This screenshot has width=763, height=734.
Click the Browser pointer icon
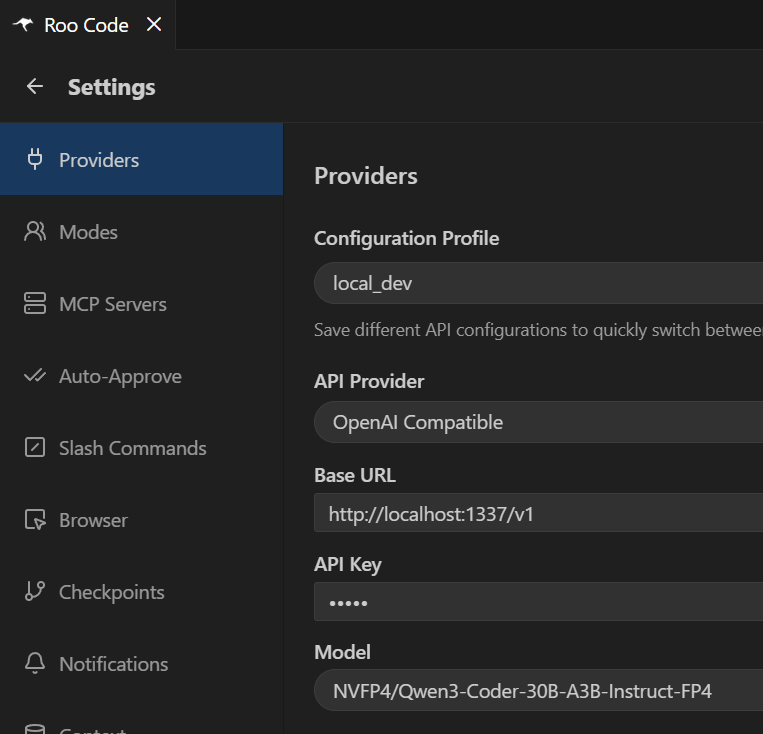pyautogui.click(x=35, y=520)
